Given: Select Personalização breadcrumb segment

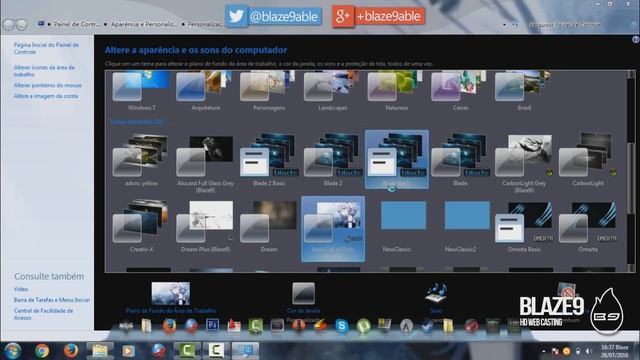Looking at the screenshot, I should pos(205,24).
